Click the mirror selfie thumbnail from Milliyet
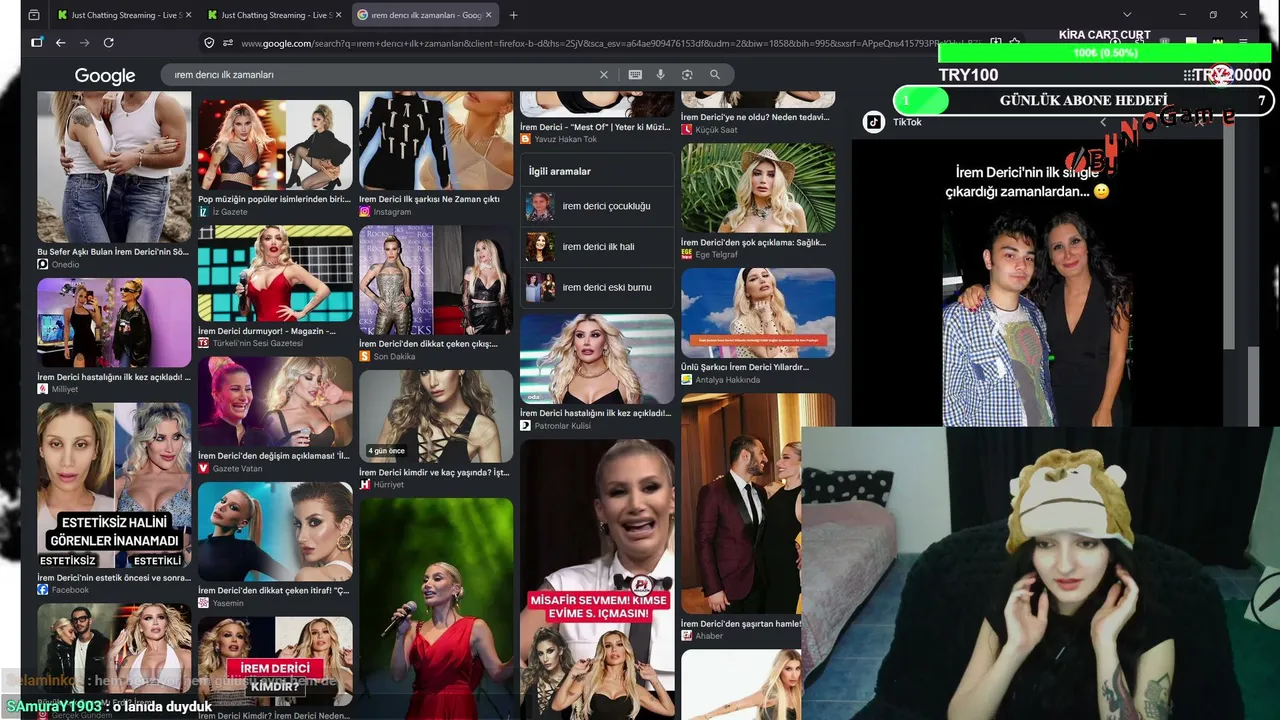This screenshot has height=720, width=1280. tap(114, 323)
